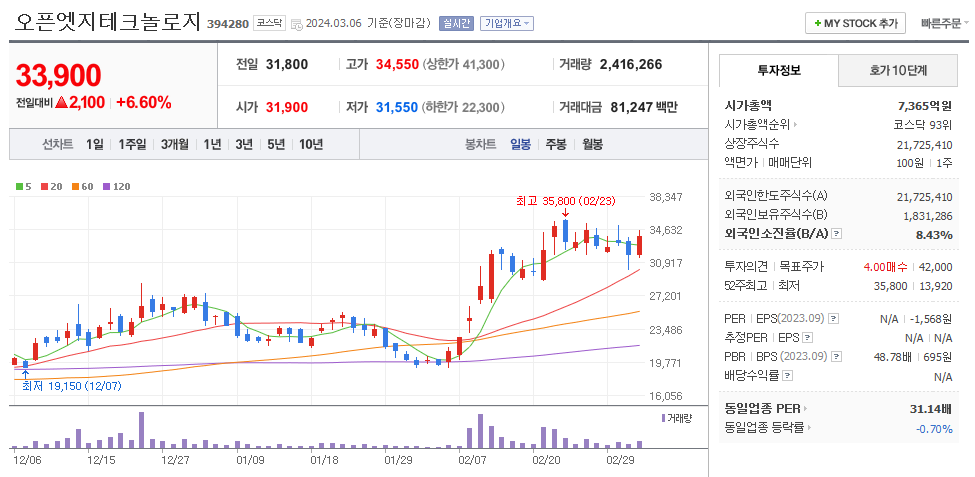Click the 고가 value 34,550
Screen dimensions: 975x477
tap(397, 64)
